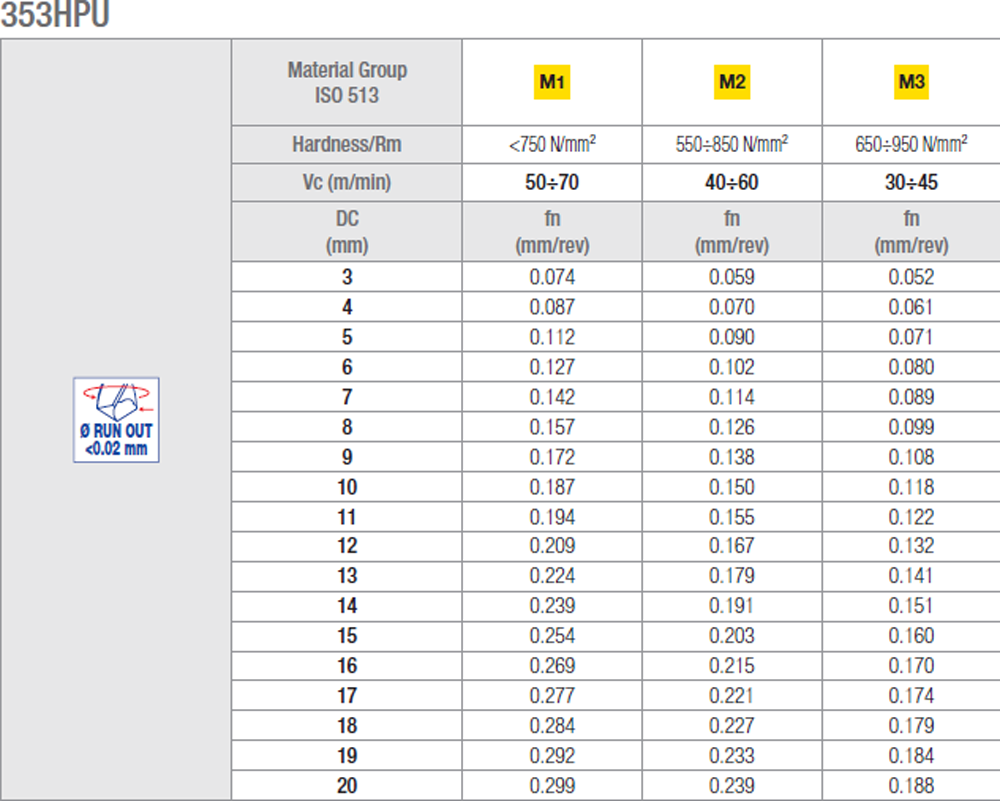Viewport: 1000px width, 801px height.
Task: Select feed value 0.209
Action: (552, 545)
